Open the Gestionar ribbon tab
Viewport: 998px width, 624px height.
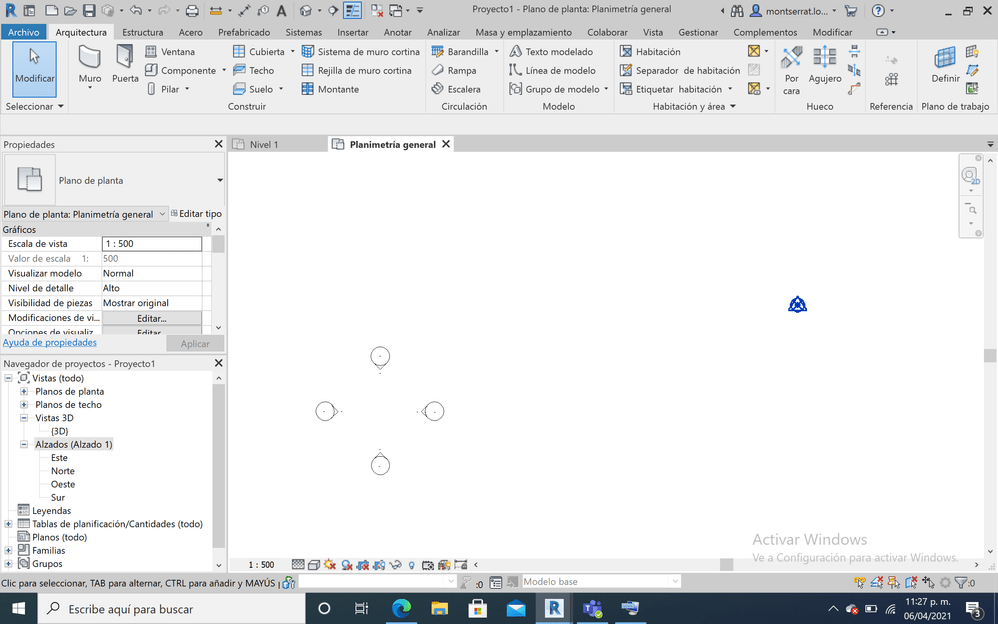point(698,32)
